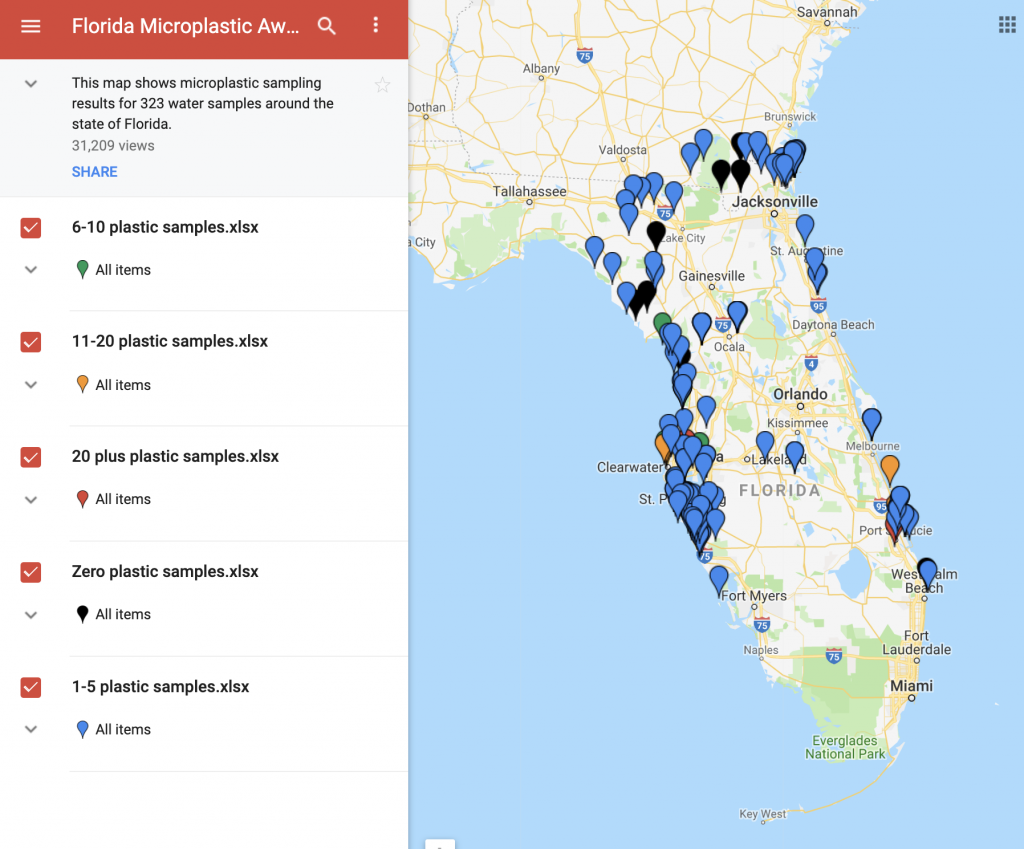This screenshot has width=1024, height=849.
Task: Expand All items under 1-5 plastic samples
Action: 31,730
